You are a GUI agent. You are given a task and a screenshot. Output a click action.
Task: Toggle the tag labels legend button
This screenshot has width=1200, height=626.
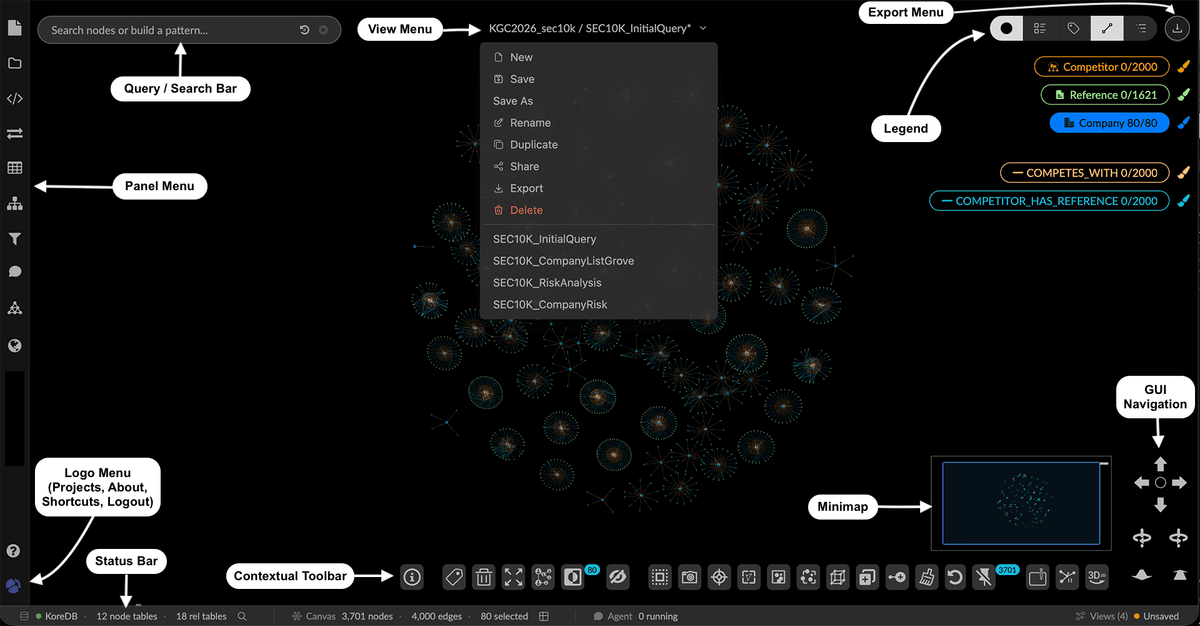click(1073, 30)
